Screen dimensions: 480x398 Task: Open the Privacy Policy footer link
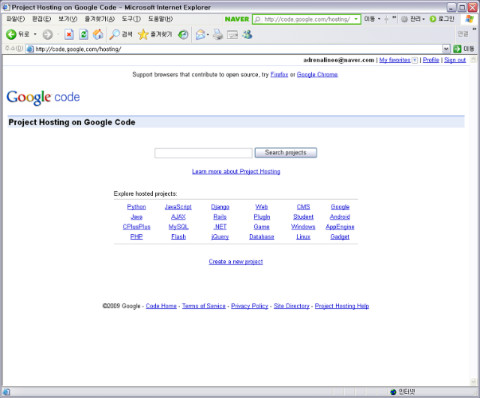click(250, 306)
